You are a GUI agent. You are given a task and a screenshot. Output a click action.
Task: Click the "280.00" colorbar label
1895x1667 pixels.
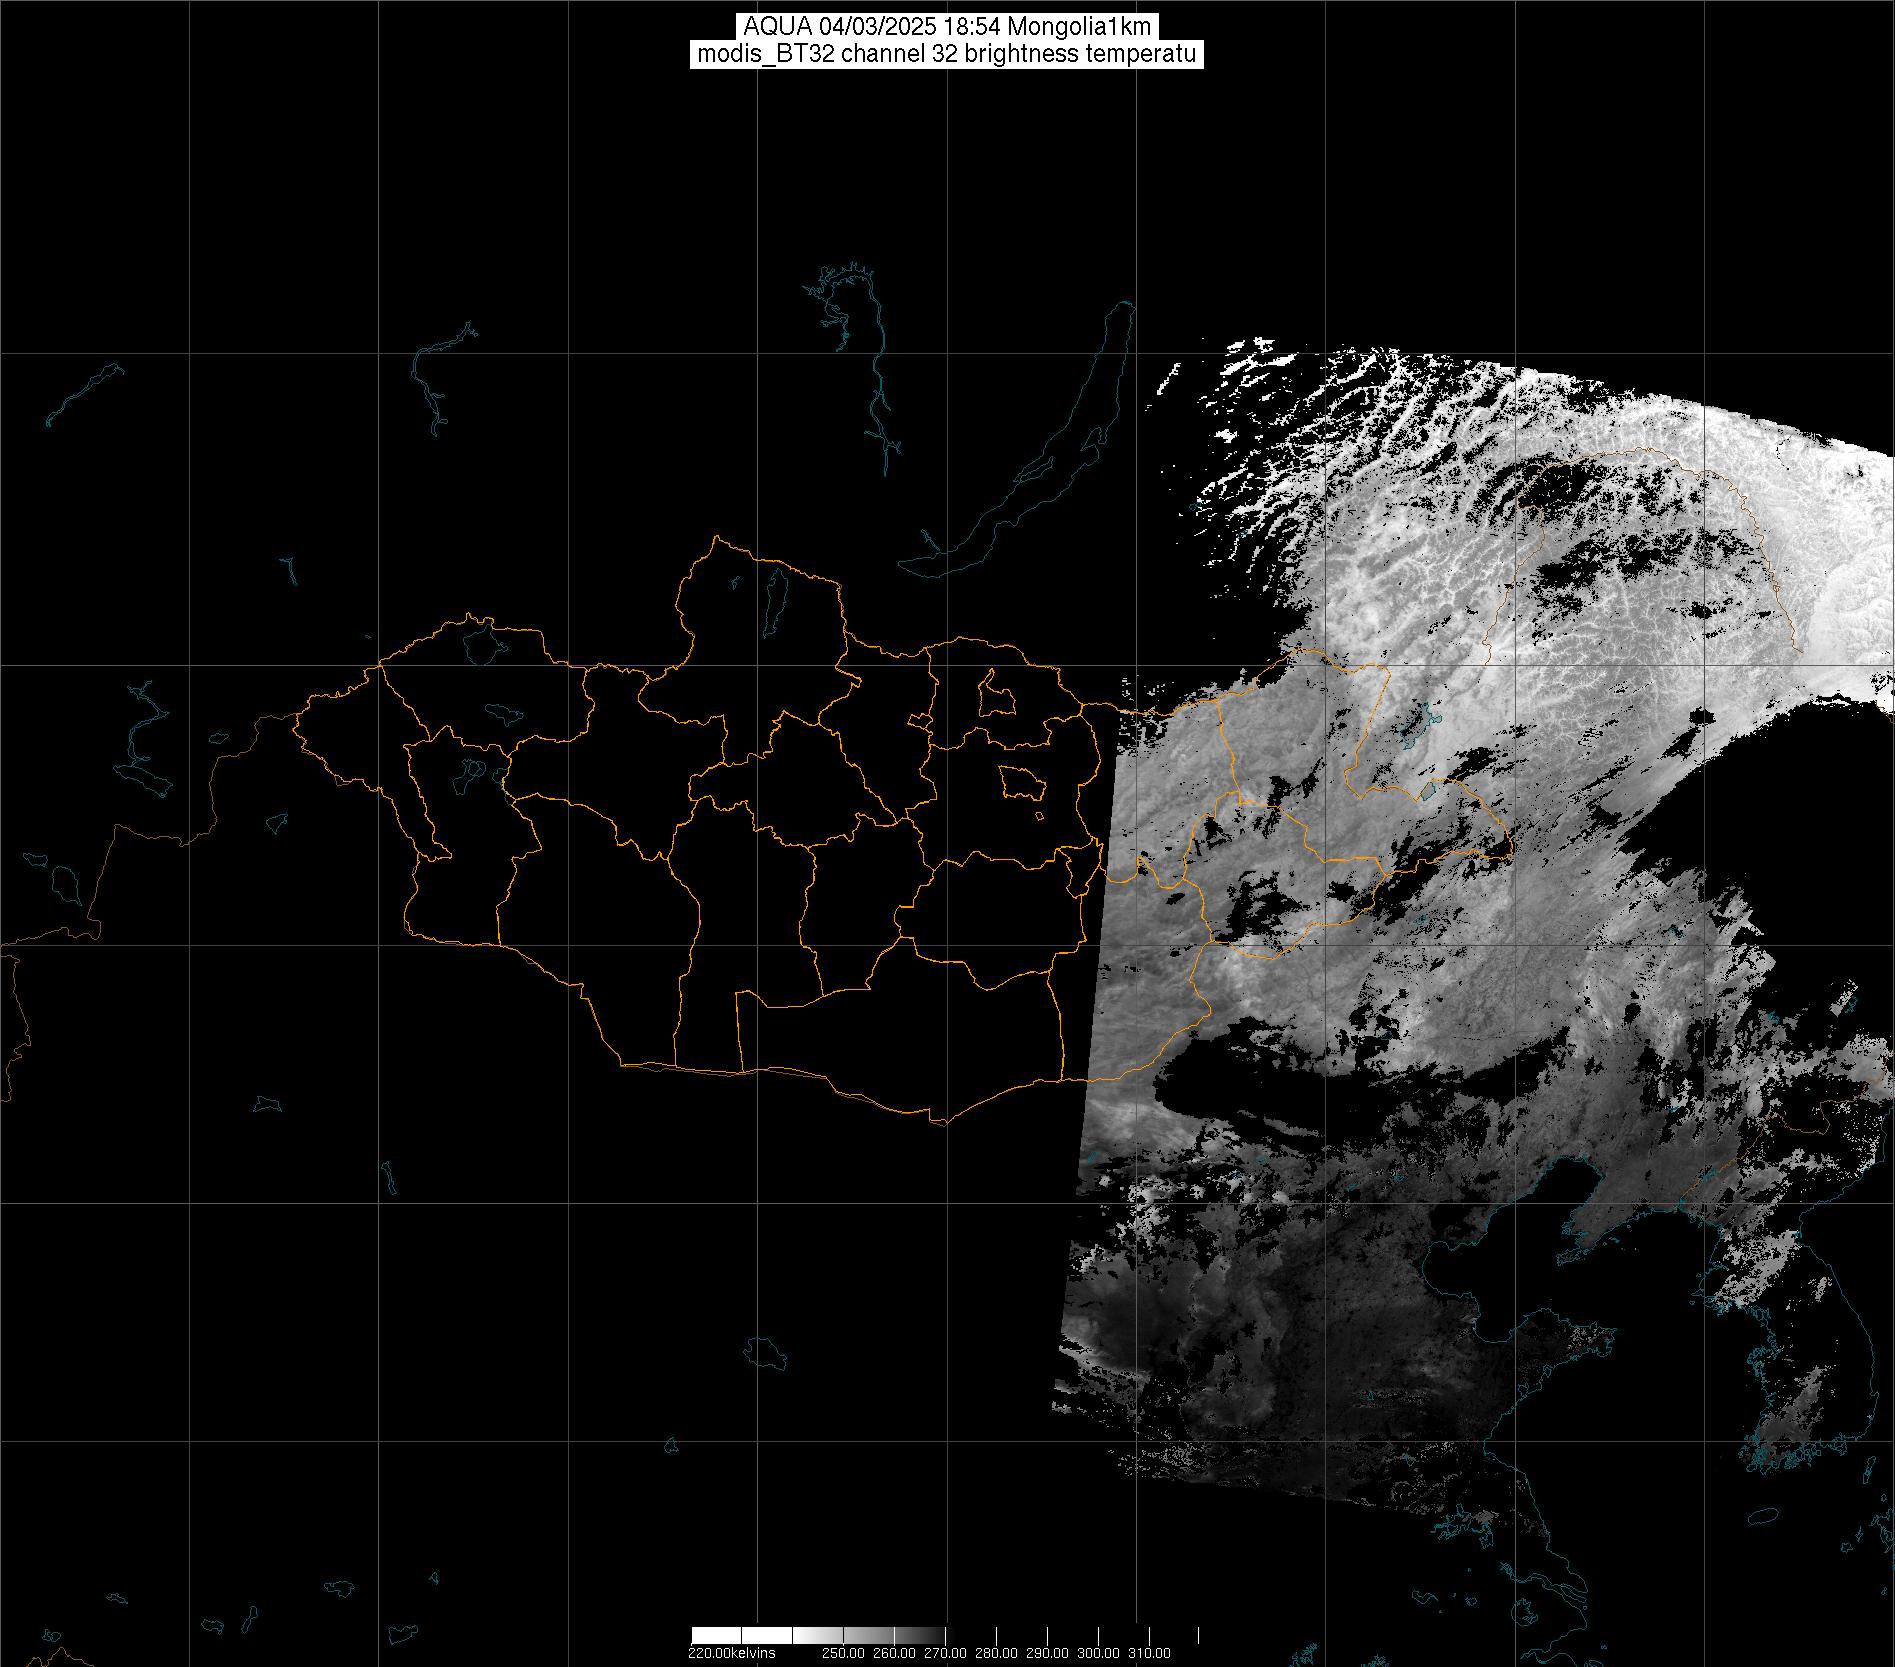tap(996, 1653)
